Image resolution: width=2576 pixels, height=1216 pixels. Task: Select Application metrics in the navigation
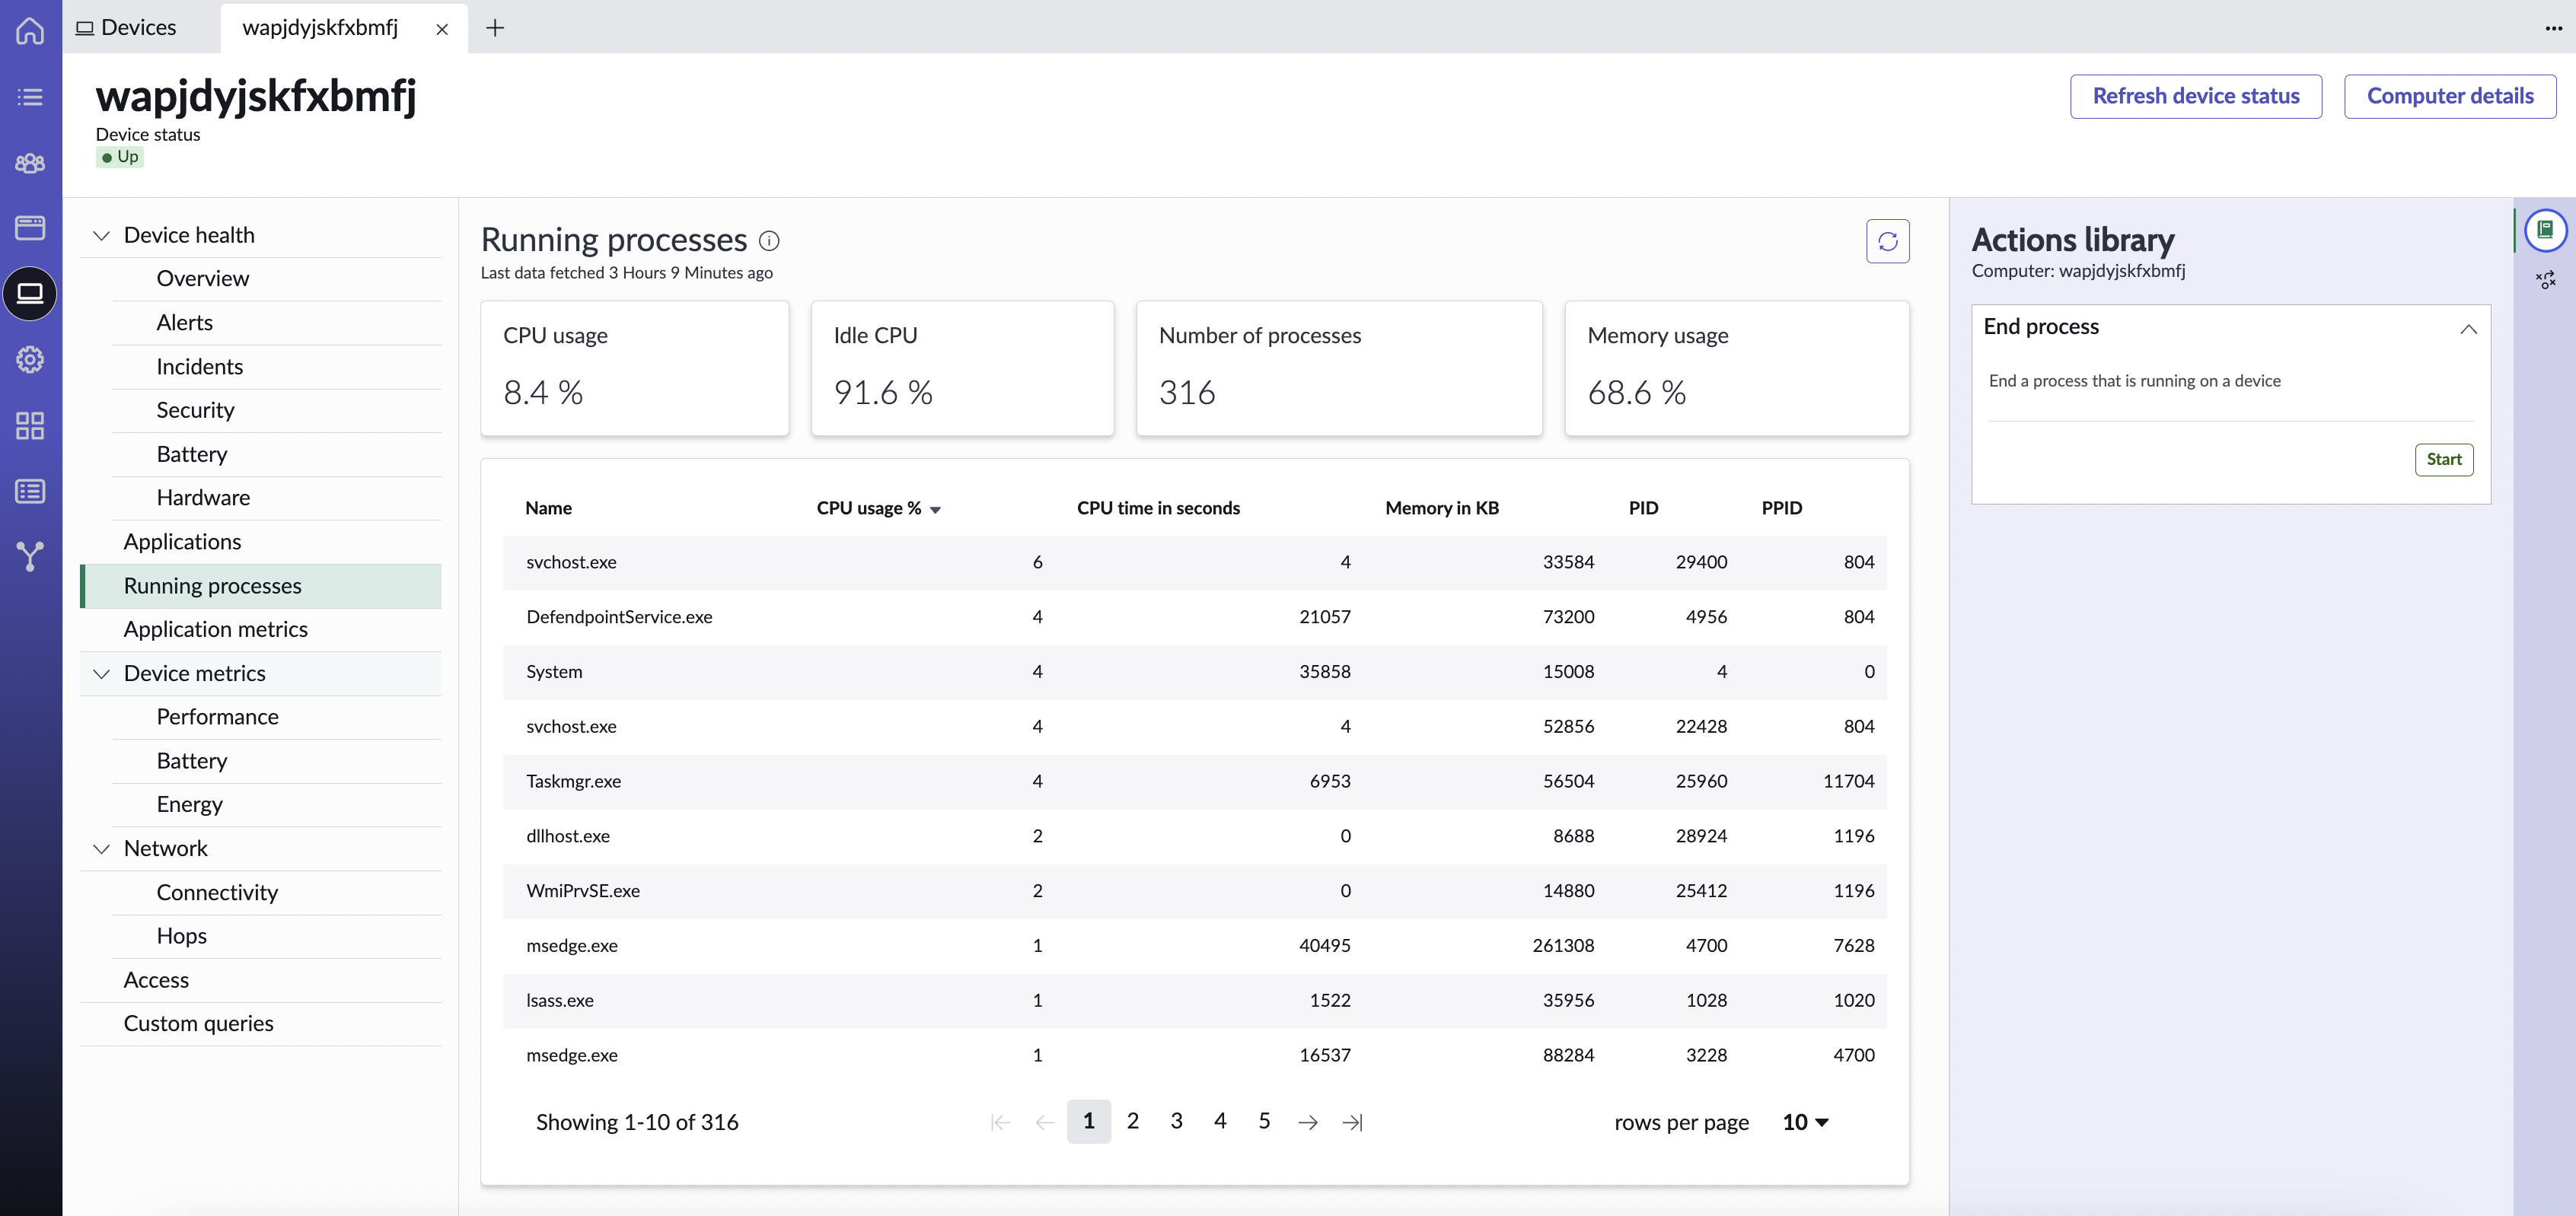pos(216,629)
